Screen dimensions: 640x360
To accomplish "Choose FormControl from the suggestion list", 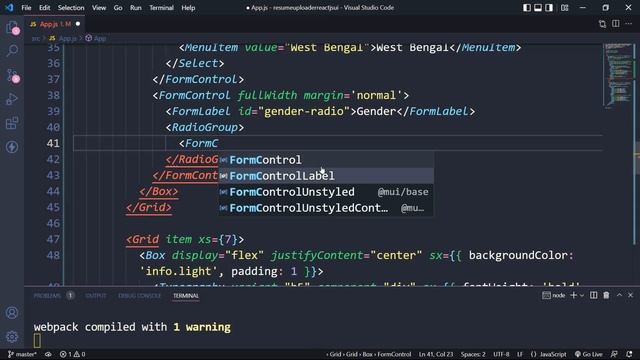I will [x=326, y=160].
